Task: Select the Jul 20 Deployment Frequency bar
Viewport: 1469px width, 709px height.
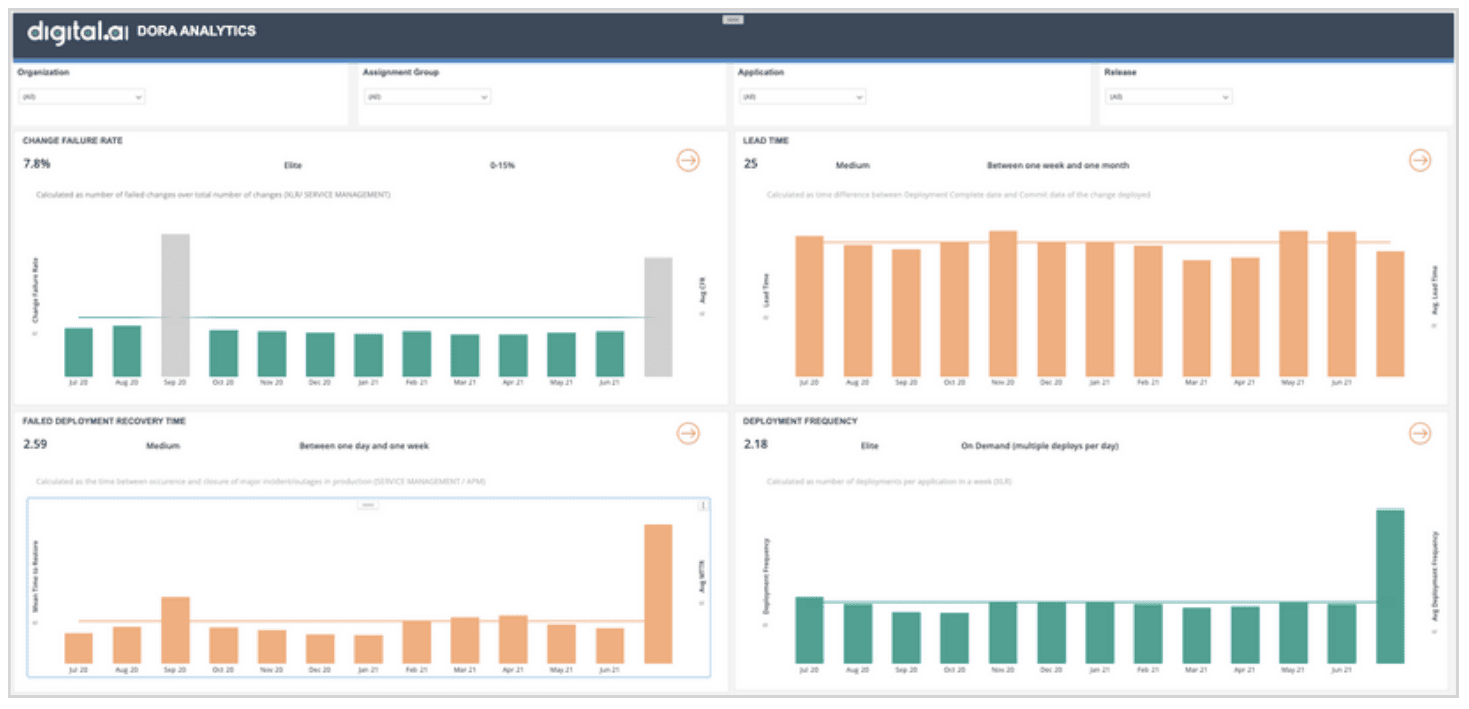Action: tap(810, 630)
